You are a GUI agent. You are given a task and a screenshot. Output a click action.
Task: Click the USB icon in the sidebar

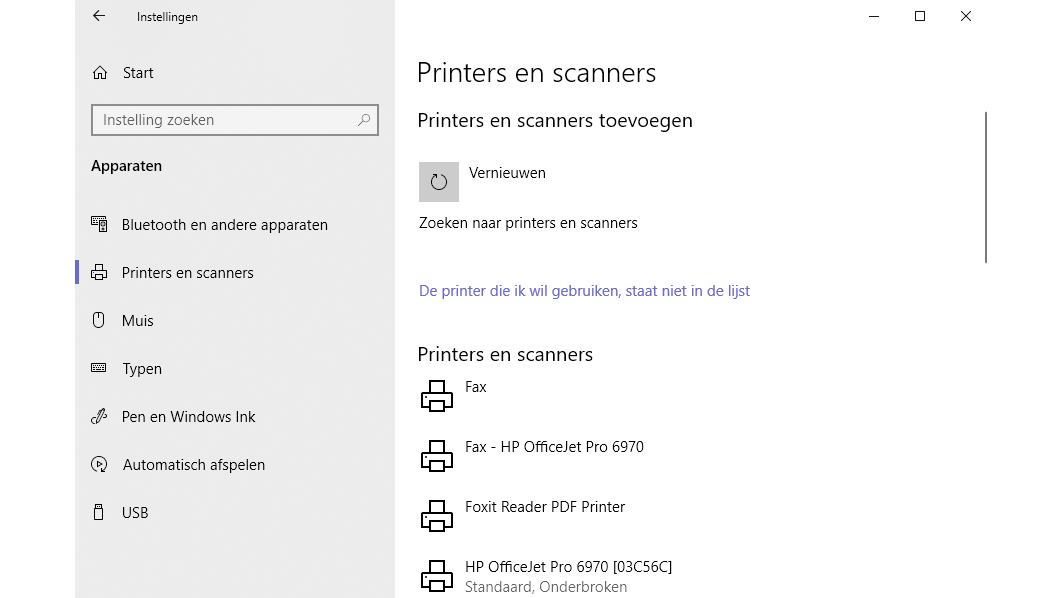(x=99, y=512)
